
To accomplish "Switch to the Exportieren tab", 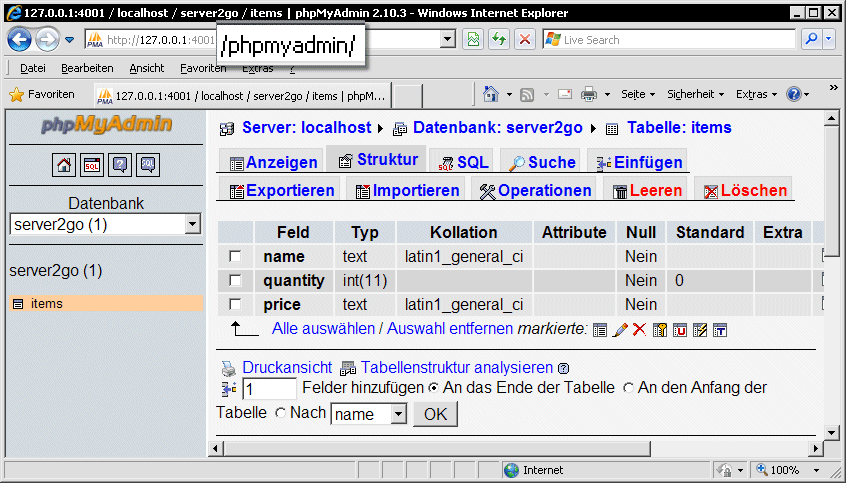I will (x=281, y=190).
